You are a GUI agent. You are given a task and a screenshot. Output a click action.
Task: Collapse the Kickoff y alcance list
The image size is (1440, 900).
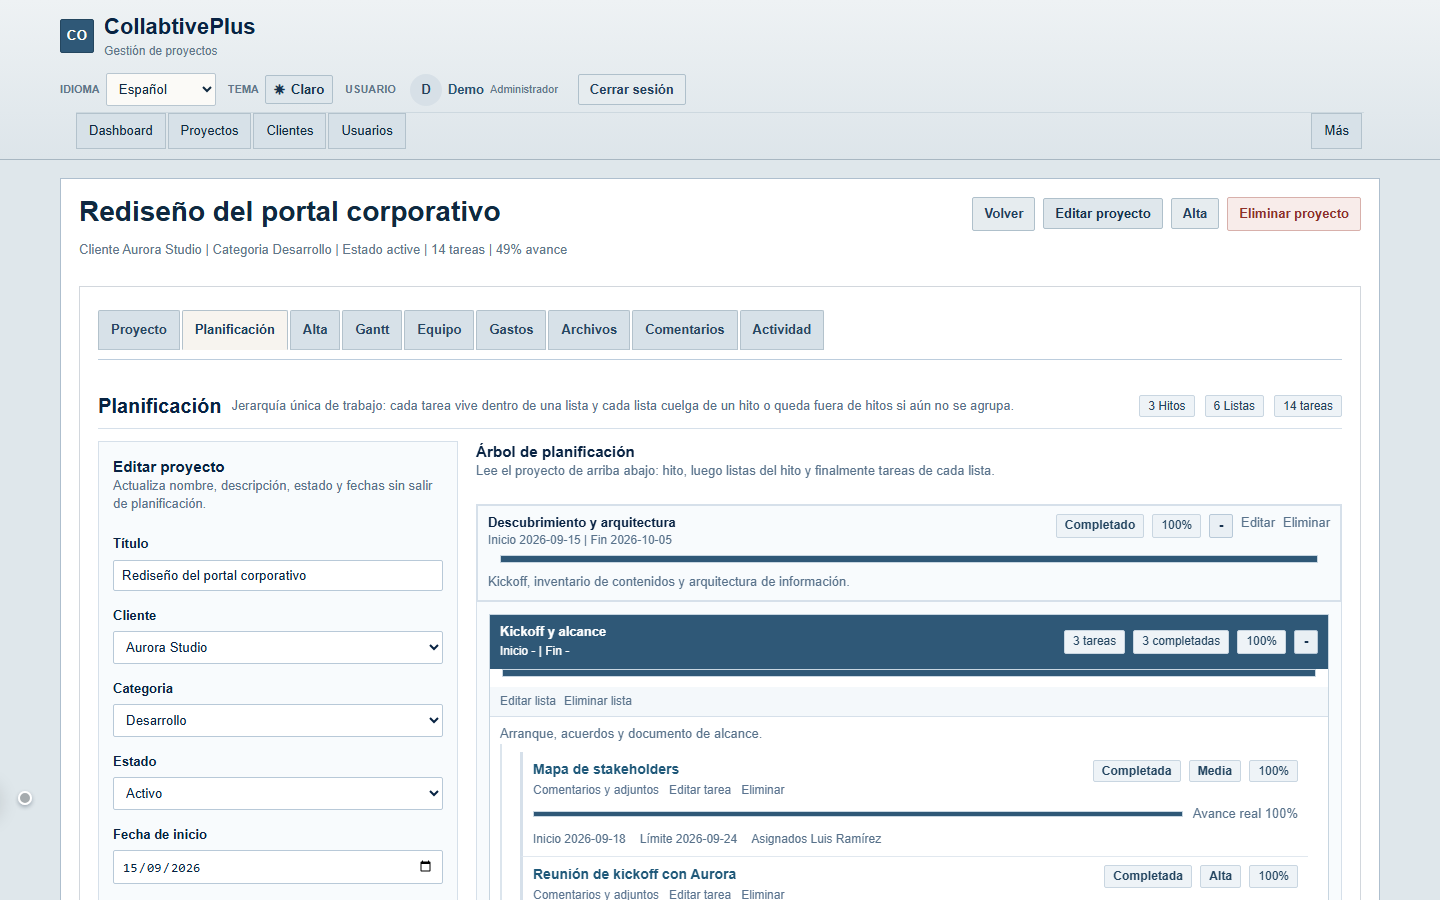pos(1306,642)
